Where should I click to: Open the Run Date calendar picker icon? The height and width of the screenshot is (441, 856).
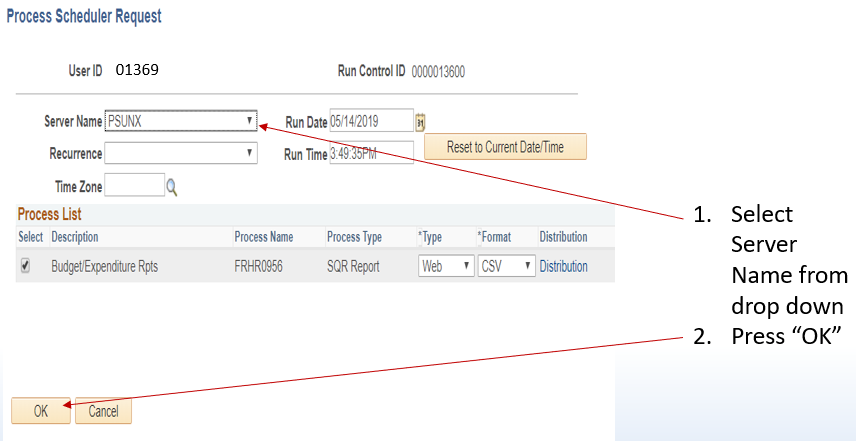coord(420,121)
